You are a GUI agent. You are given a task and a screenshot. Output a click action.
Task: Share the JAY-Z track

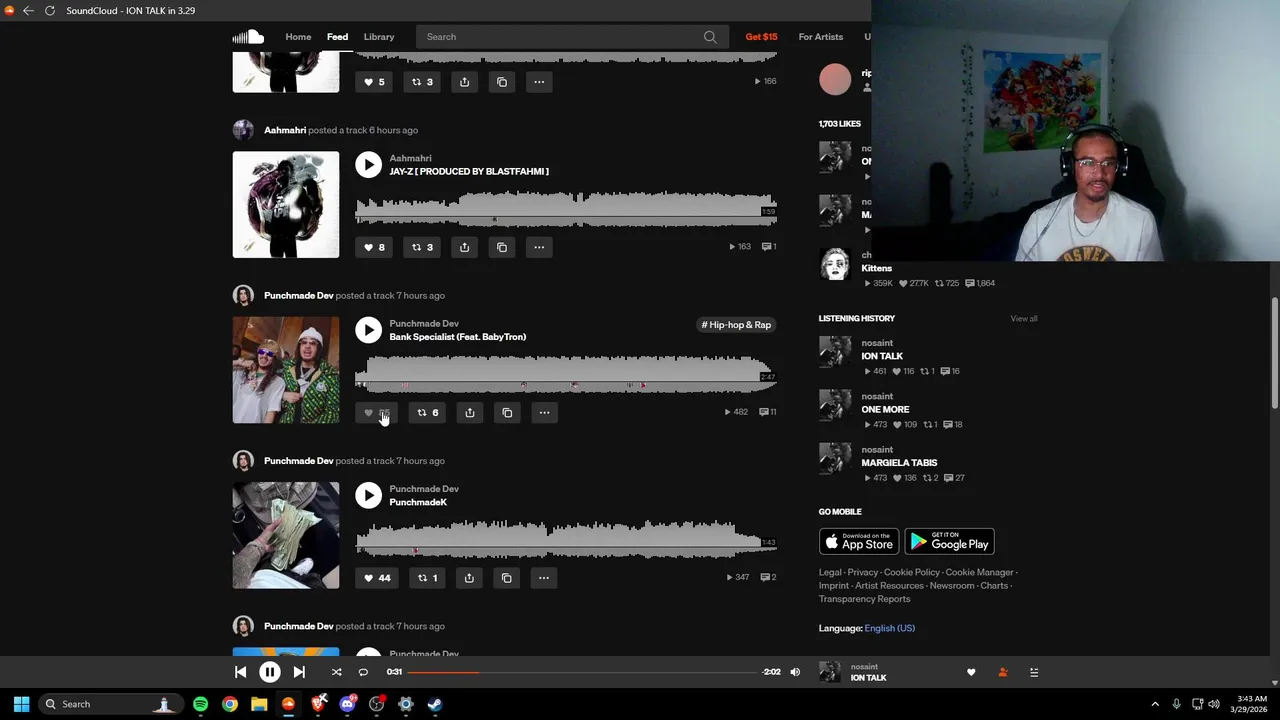point(464,247)
